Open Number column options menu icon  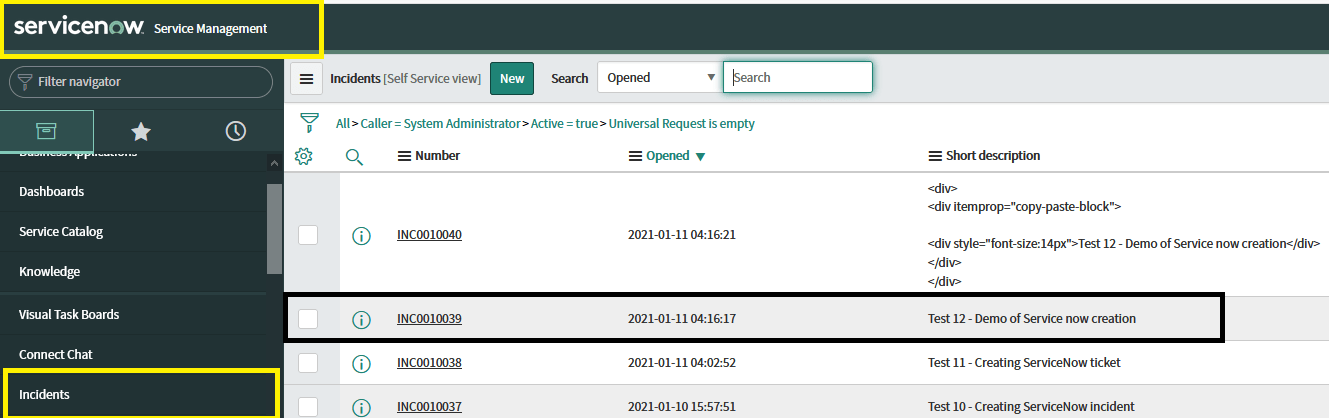pyautogui.click(x=404, y=156)
